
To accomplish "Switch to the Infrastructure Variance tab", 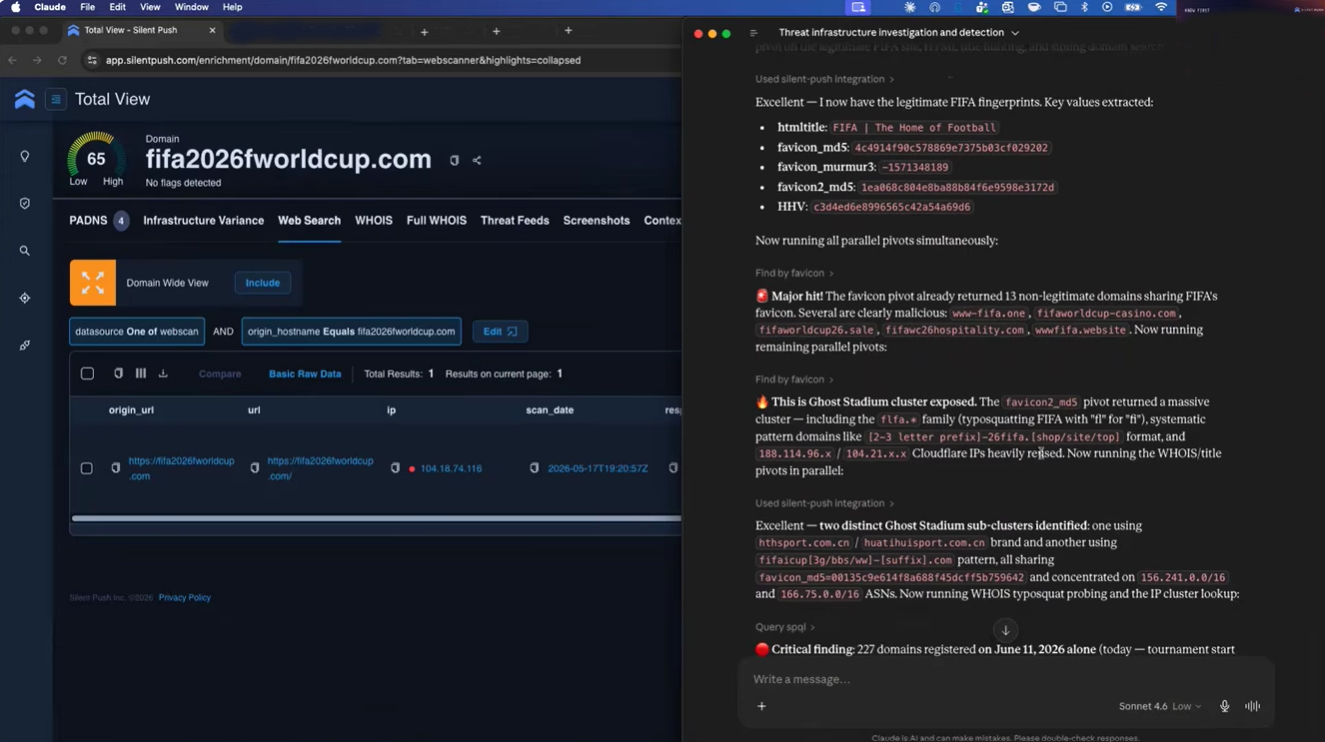I will coord(203,220).
